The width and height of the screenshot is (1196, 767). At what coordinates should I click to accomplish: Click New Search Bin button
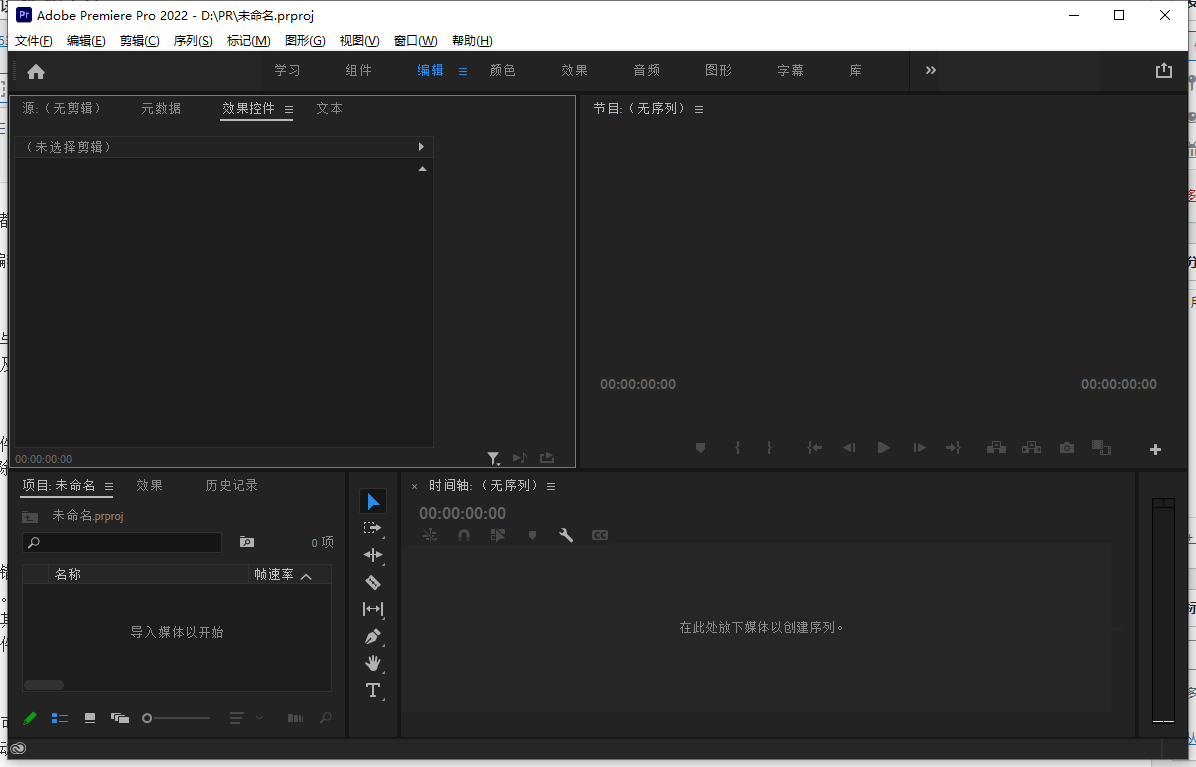pyautogui.click(x=246, y=542)
